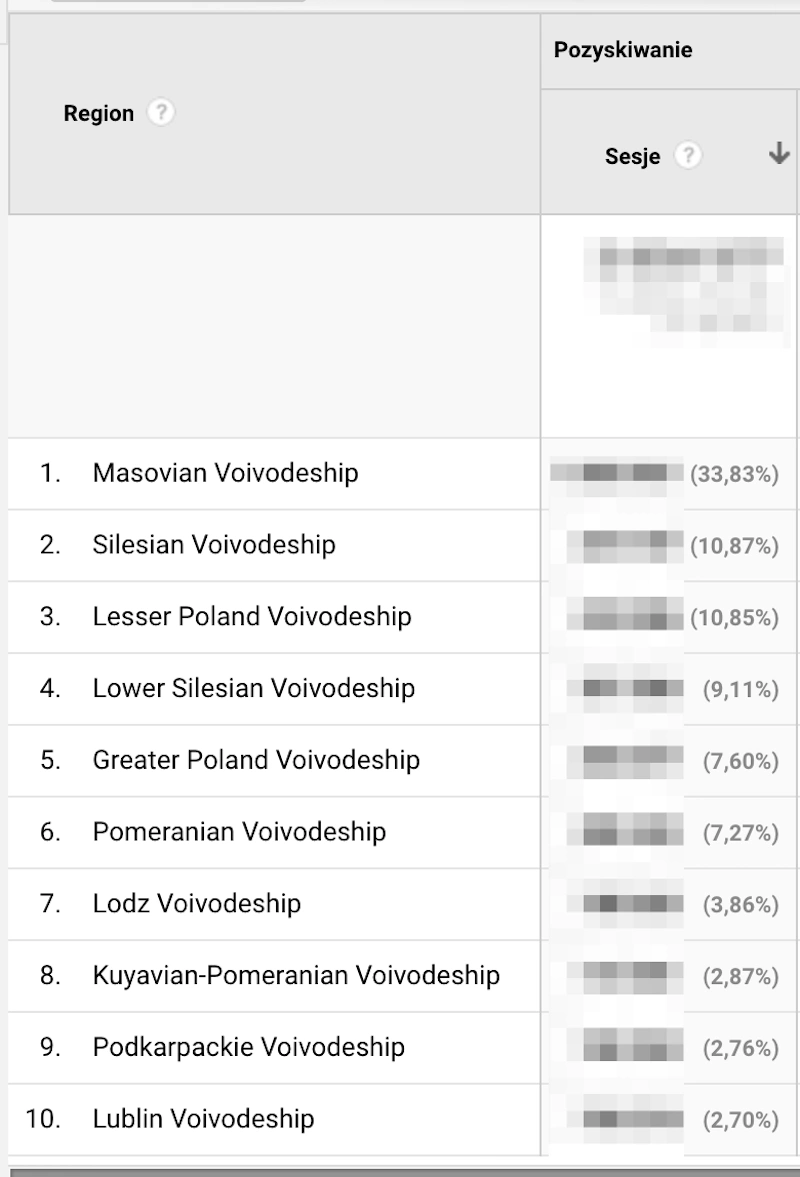This screenshot has width=800, height=1177.
Task: Click the 2,70% sessions value cell
Action: [x=668, y=1120]
